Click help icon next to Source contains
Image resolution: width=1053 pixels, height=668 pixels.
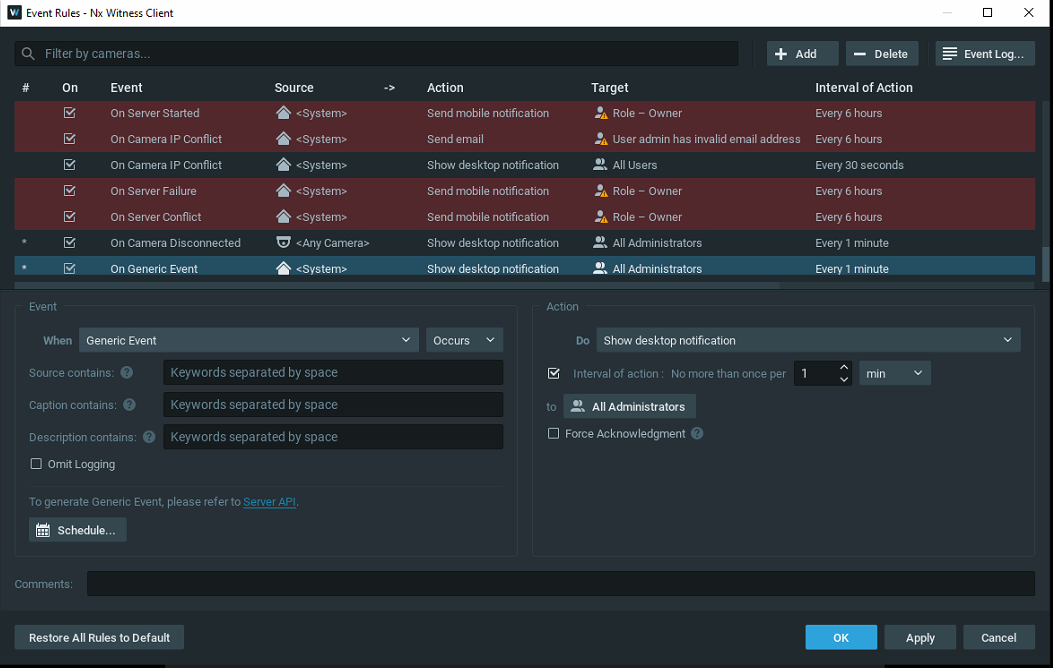point(127,373)
